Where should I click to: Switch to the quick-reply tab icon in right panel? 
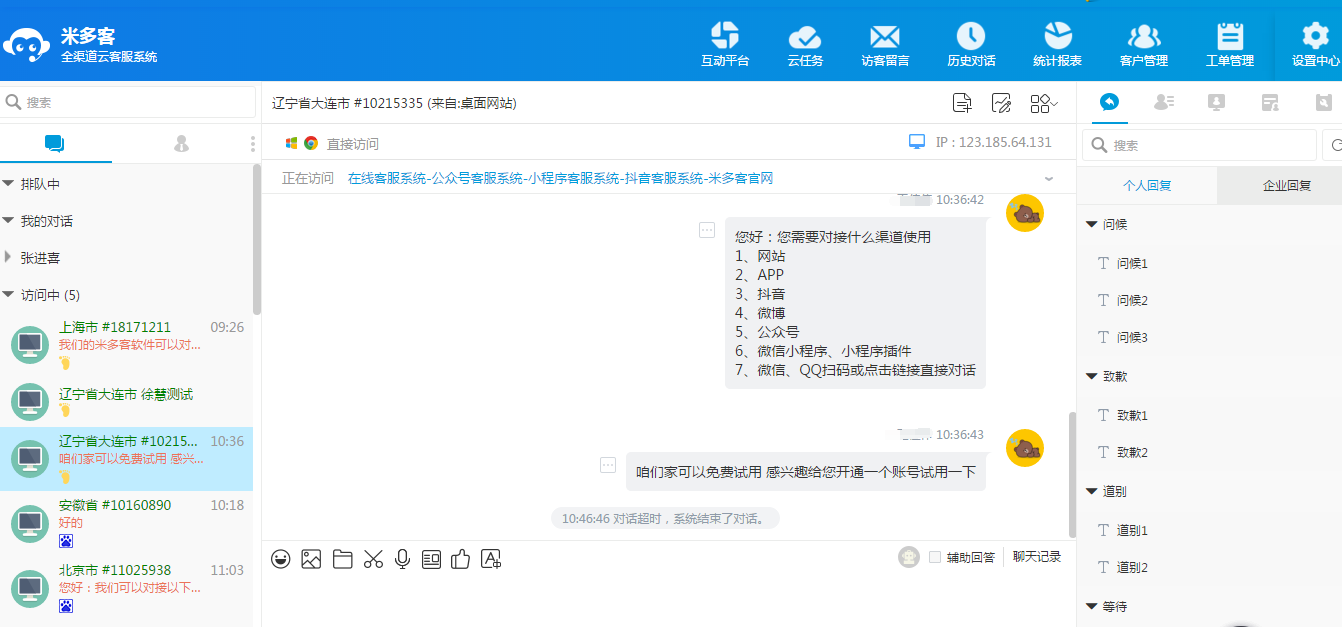pos(1109,101)
